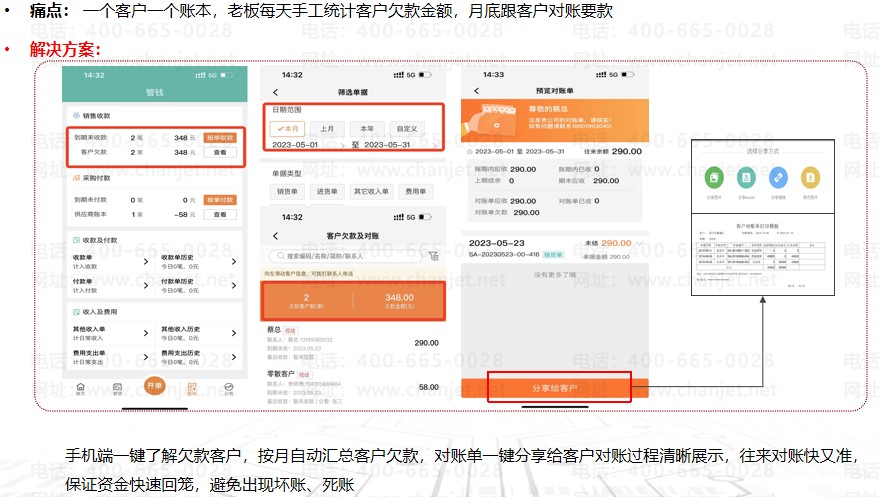Tap the -58 元 supplier balance value
This screenshot has width=881, height=497.
point(184,215)
